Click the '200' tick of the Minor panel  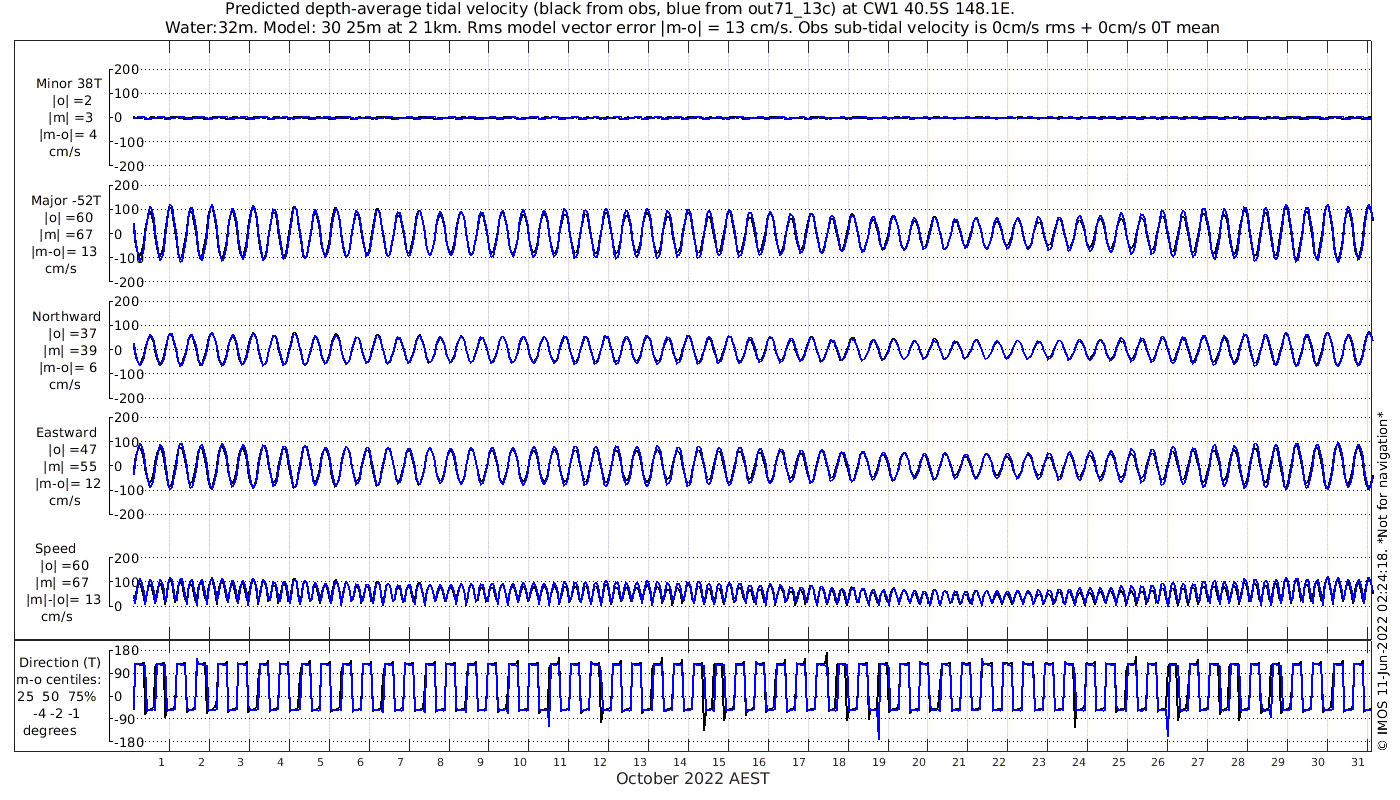(x=125, y=69)
